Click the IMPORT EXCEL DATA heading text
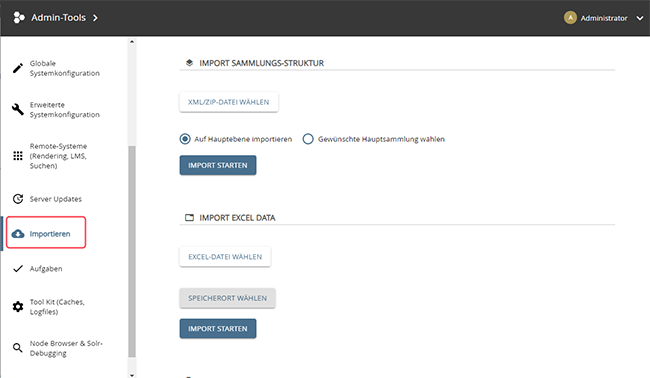 237,218
